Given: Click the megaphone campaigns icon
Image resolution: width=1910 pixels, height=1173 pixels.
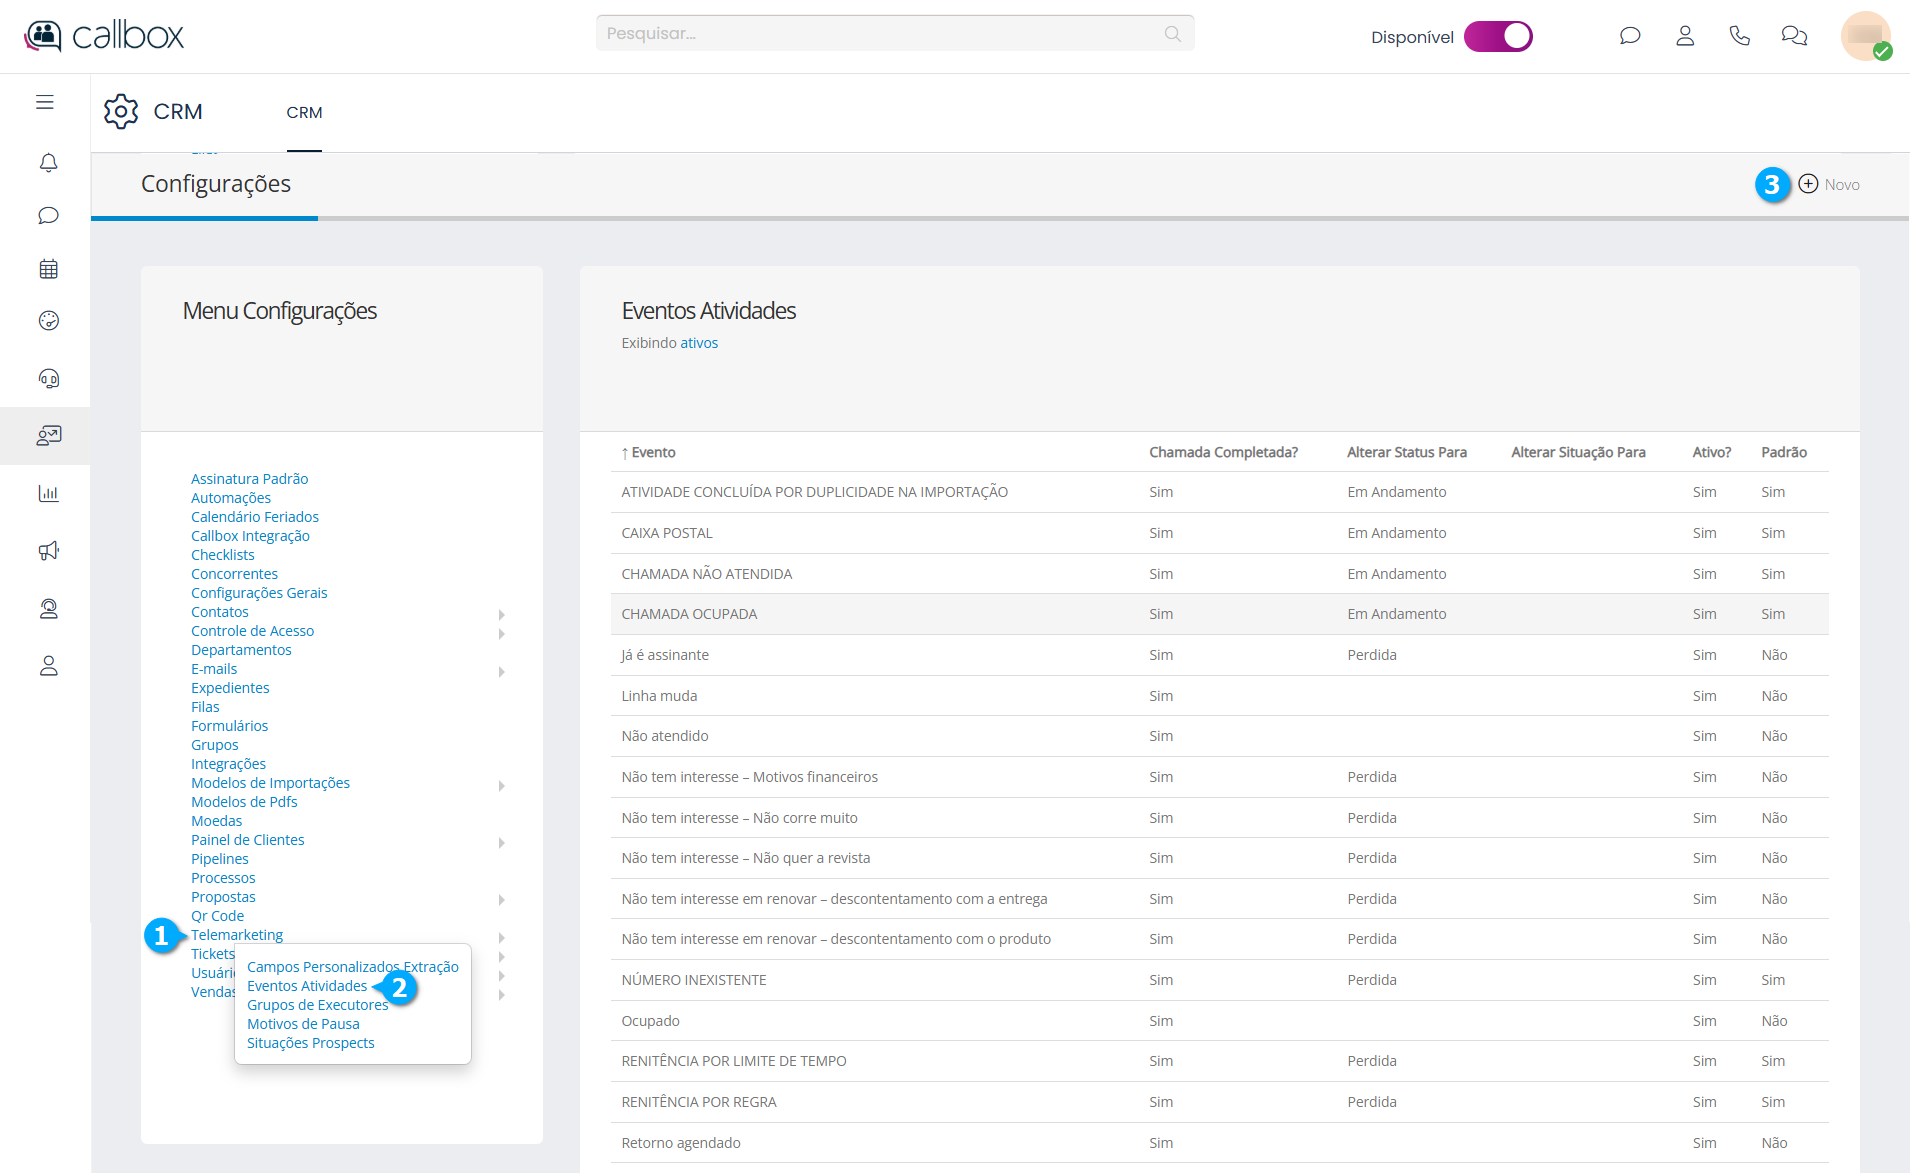Looking at the screenshot, I should tap(48, 551).
